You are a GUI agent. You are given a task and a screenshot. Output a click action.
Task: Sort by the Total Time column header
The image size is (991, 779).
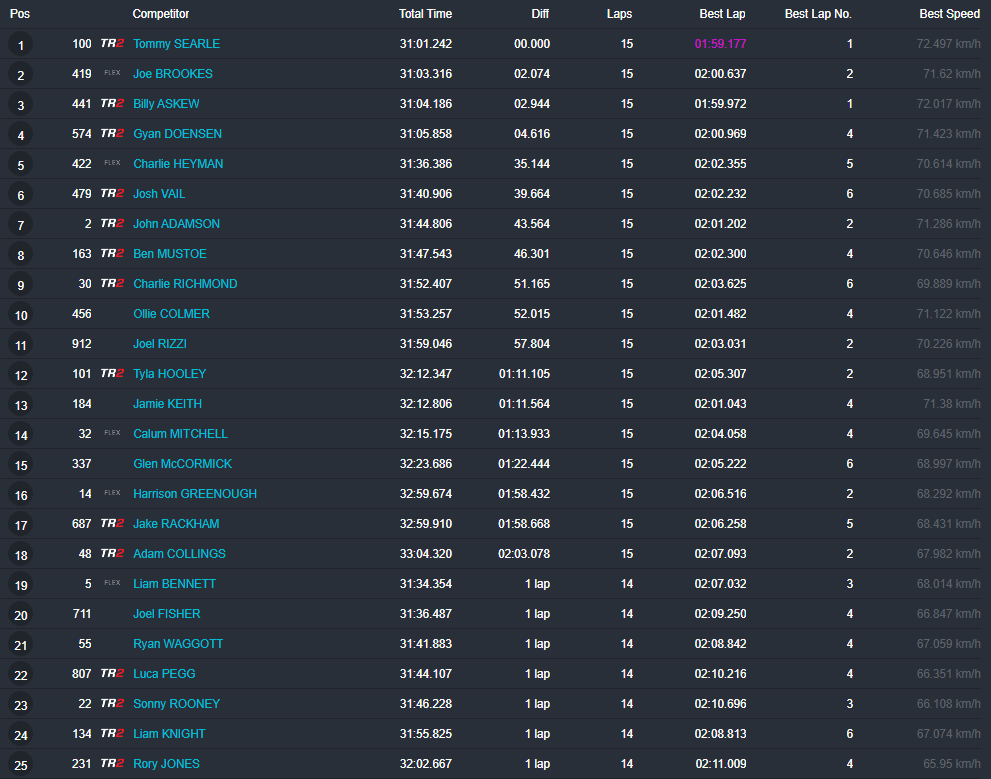click(x=425, y=14)
